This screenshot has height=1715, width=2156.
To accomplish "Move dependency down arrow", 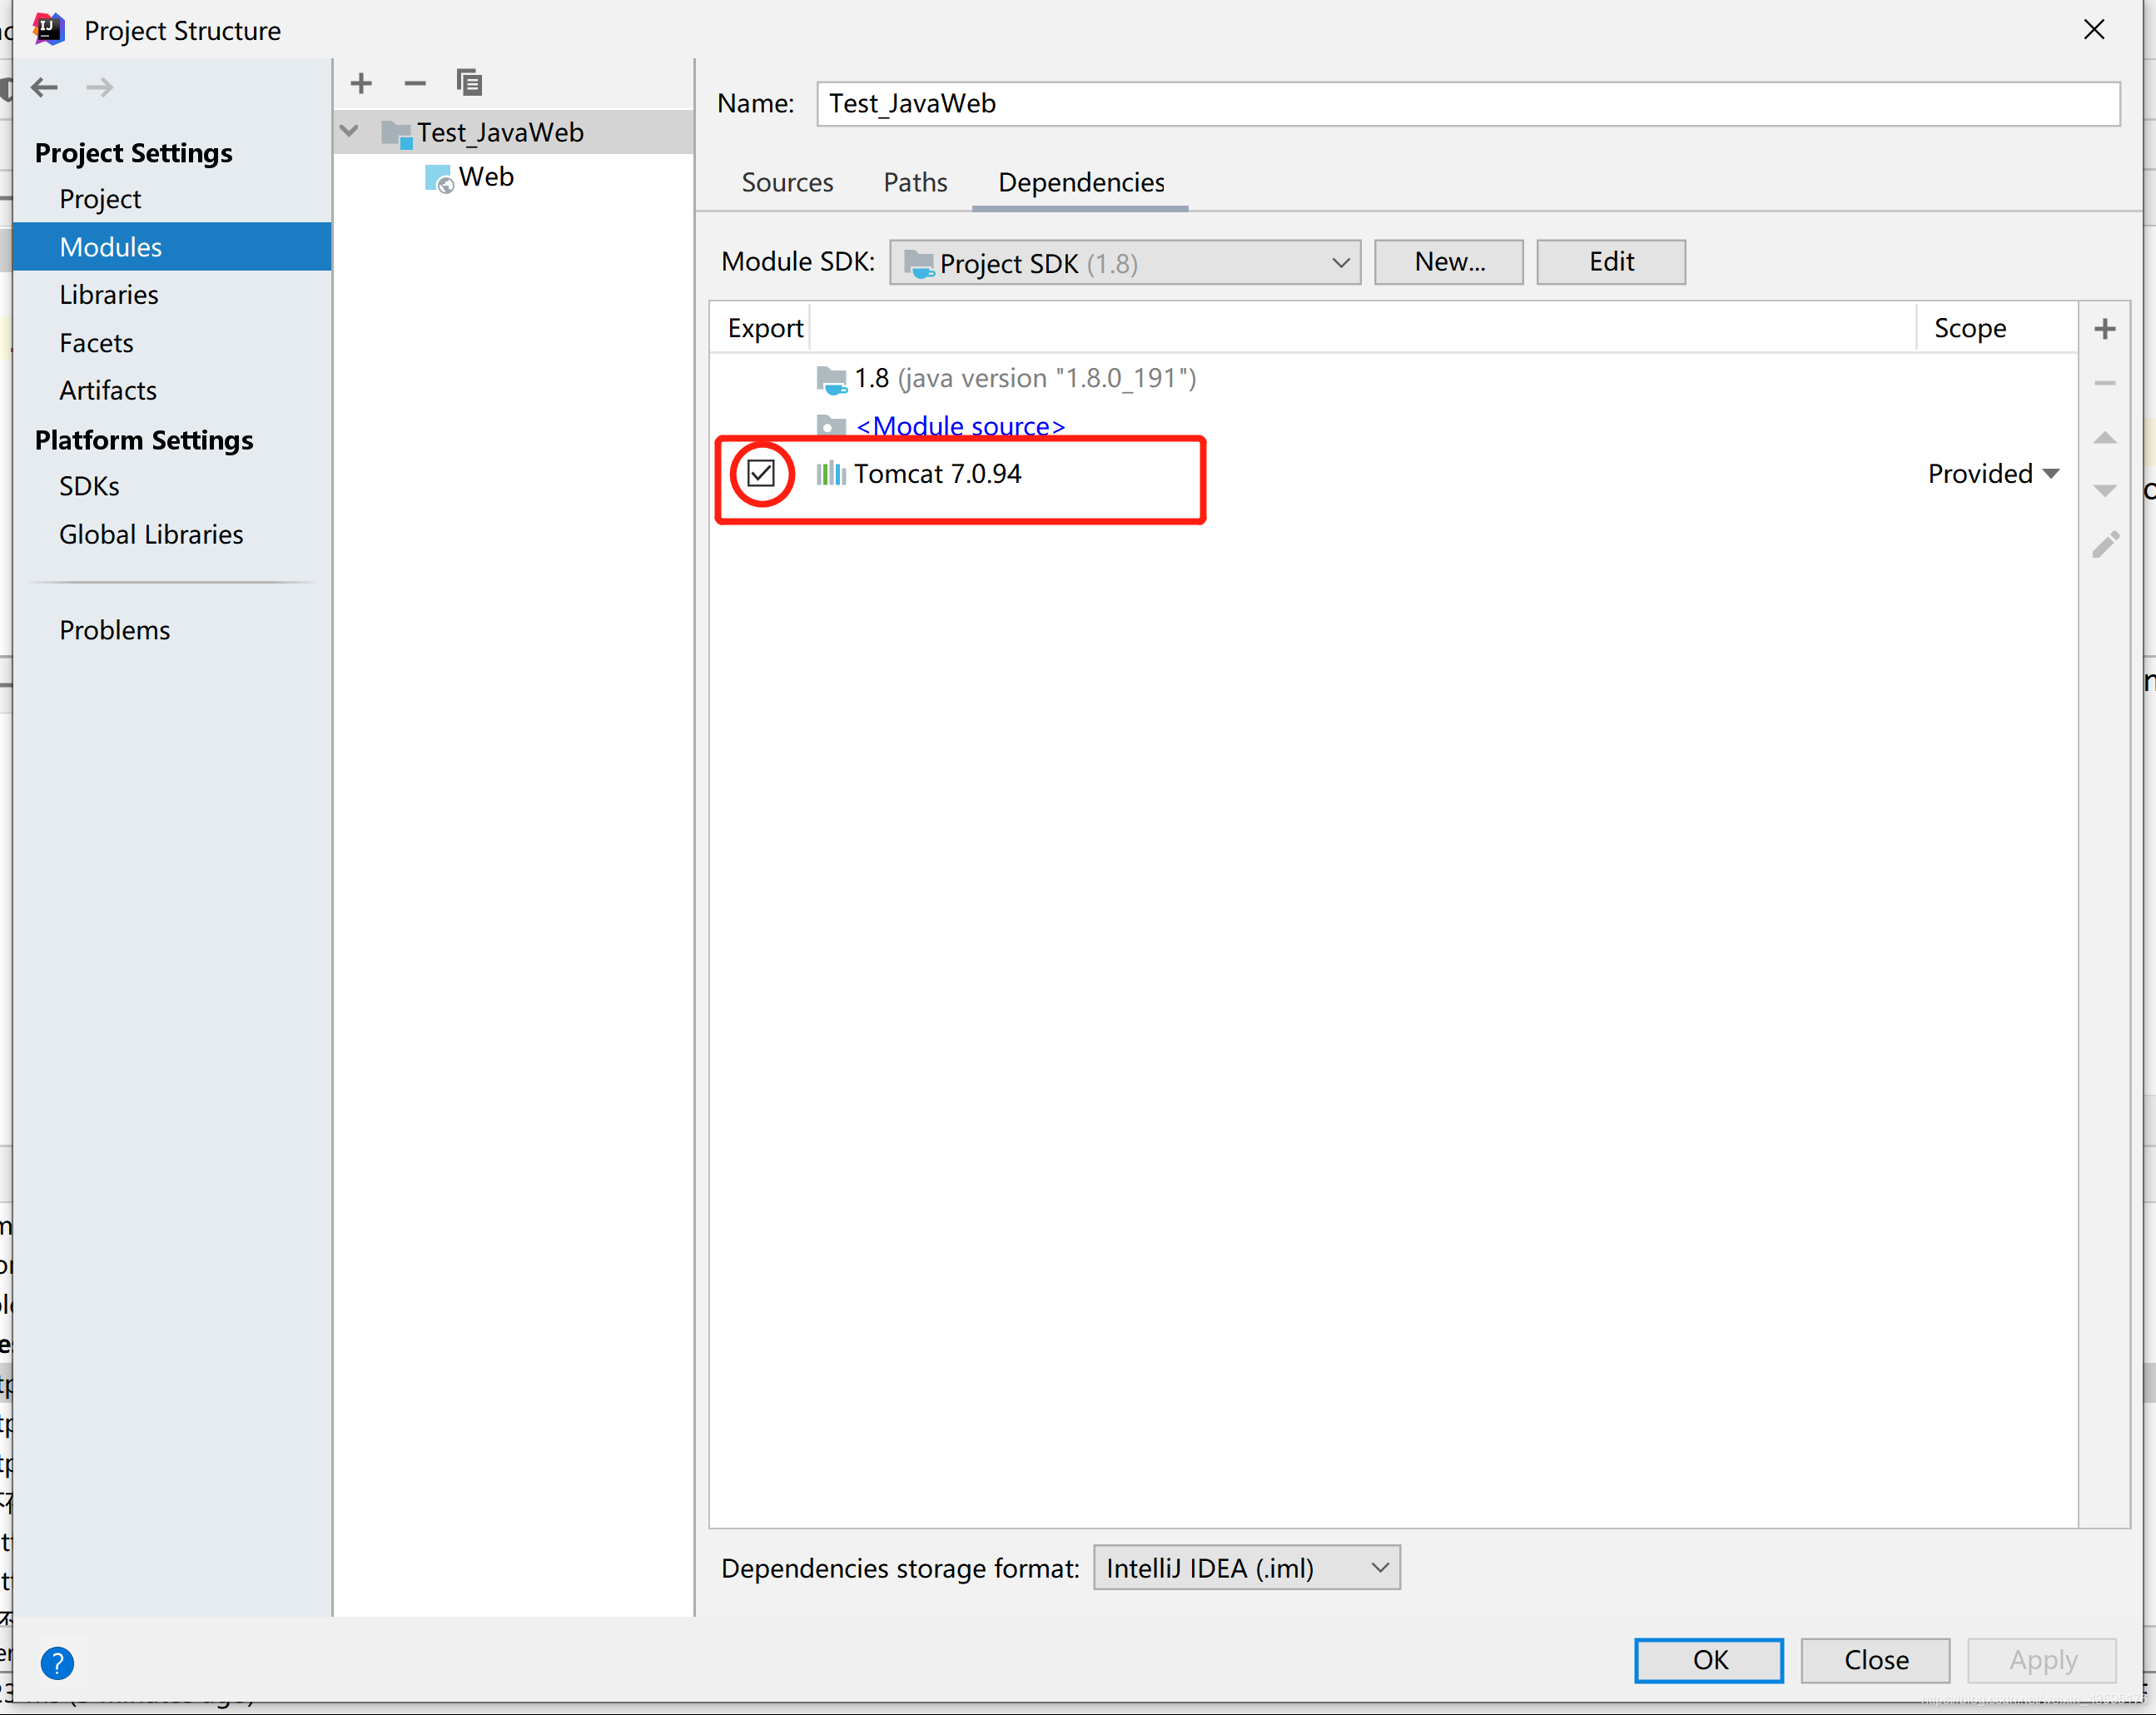I will pyautogui.click(x=2105, y=491).
